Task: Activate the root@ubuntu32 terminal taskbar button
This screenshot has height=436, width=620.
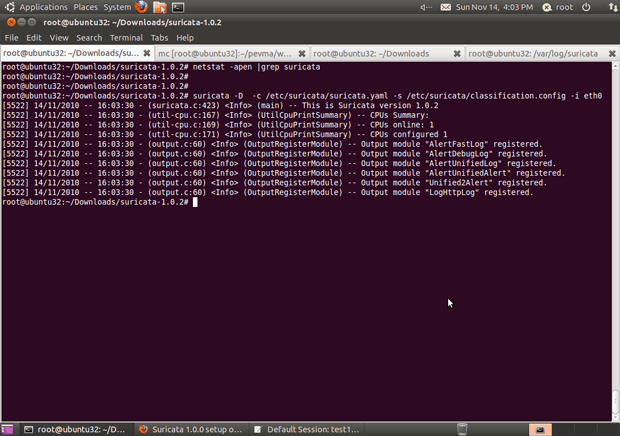Action: [x=74, y=429]
